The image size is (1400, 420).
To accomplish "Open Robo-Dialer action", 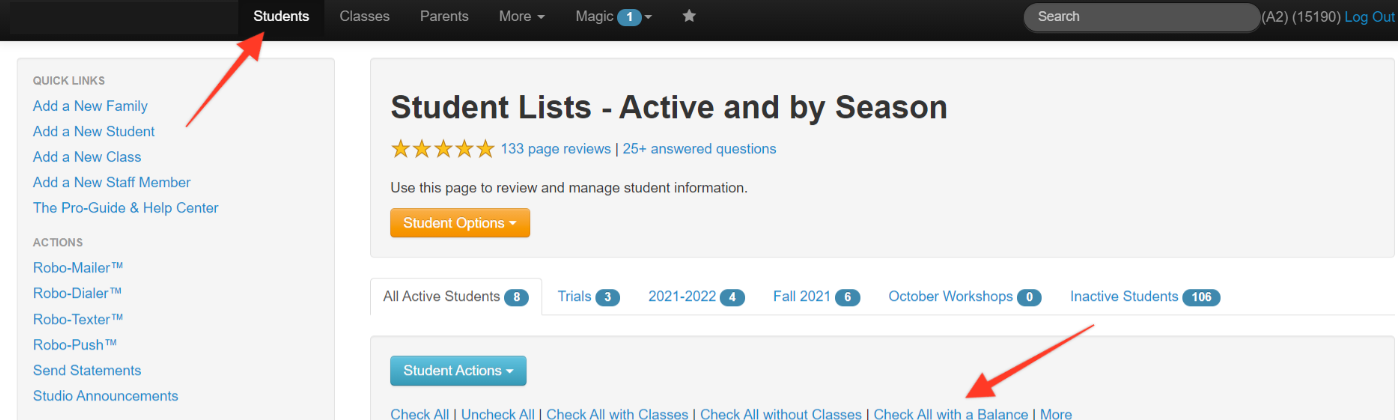I will (77, 293).
